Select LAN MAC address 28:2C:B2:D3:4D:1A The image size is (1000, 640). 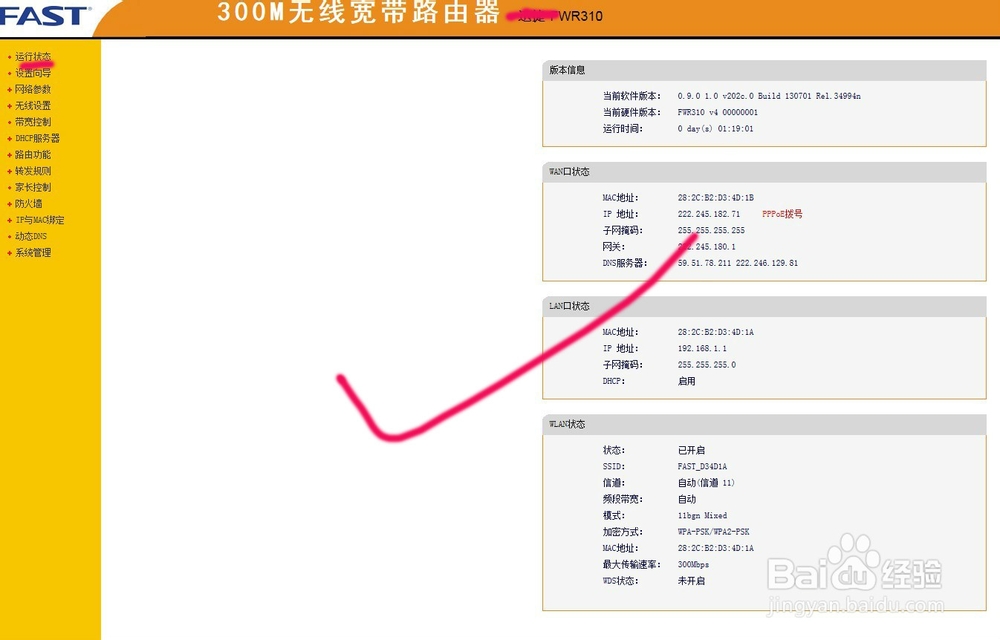716,332
